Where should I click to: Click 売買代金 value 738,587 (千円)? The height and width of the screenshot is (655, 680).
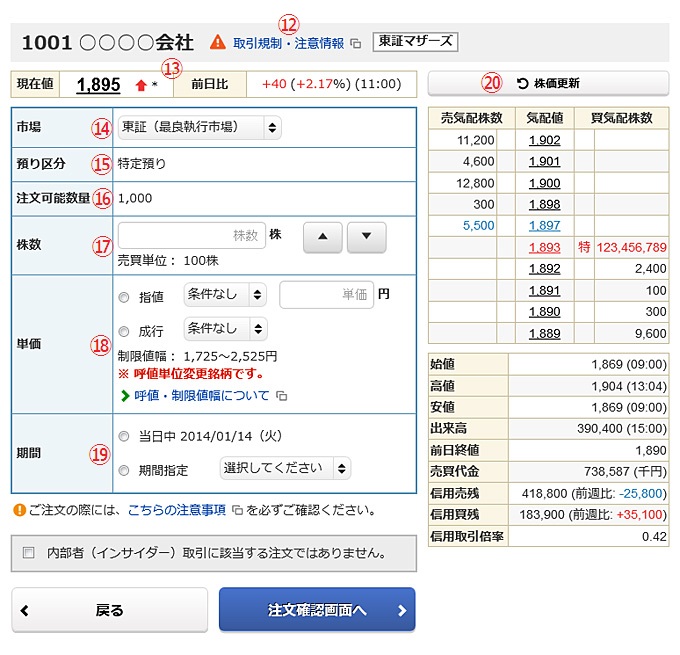pos(625,472)
